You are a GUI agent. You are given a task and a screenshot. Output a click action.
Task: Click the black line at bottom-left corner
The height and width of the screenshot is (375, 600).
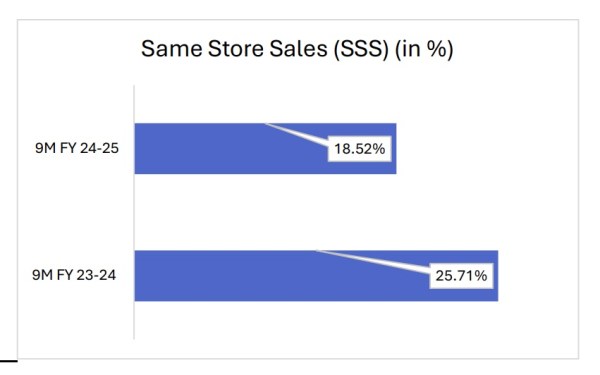click(8, 360)
